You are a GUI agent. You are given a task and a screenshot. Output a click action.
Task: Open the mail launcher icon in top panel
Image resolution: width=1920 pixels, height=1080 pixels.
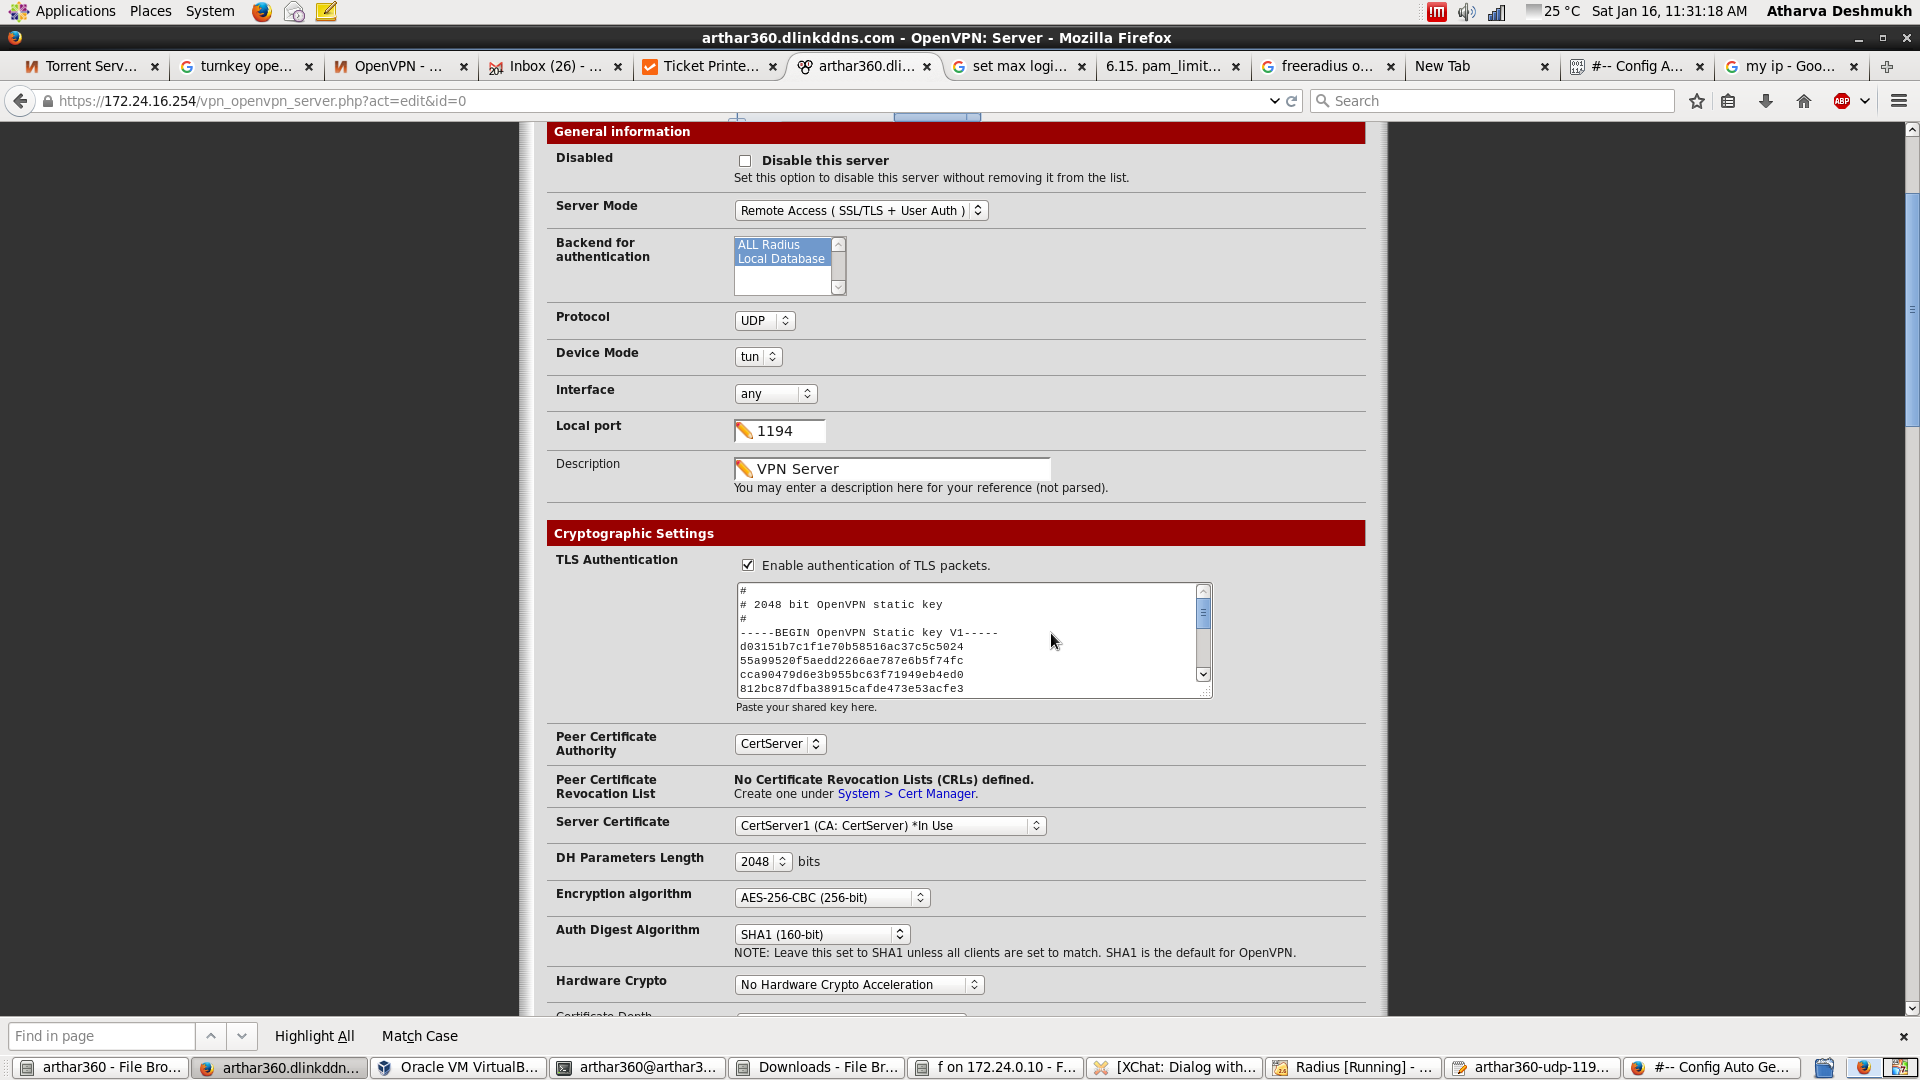tap(294, 12)
